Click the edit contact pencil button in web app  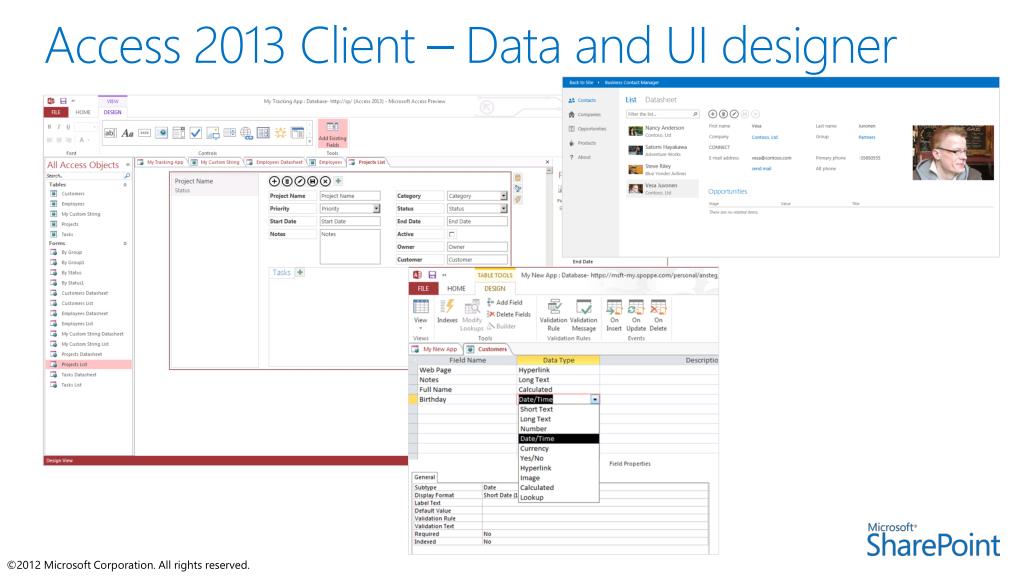click(x=734, y=114)
